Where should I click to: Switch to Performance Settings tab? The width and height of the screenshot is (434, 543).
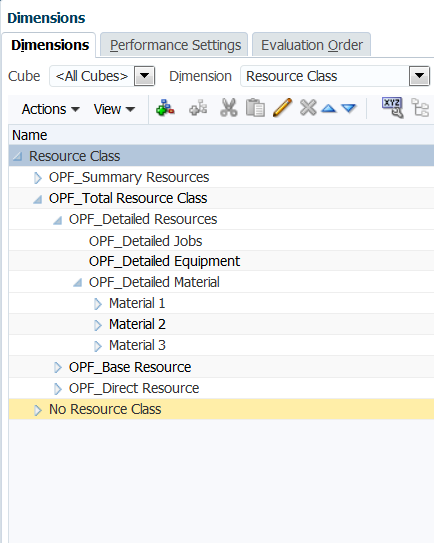coord(175,45)
